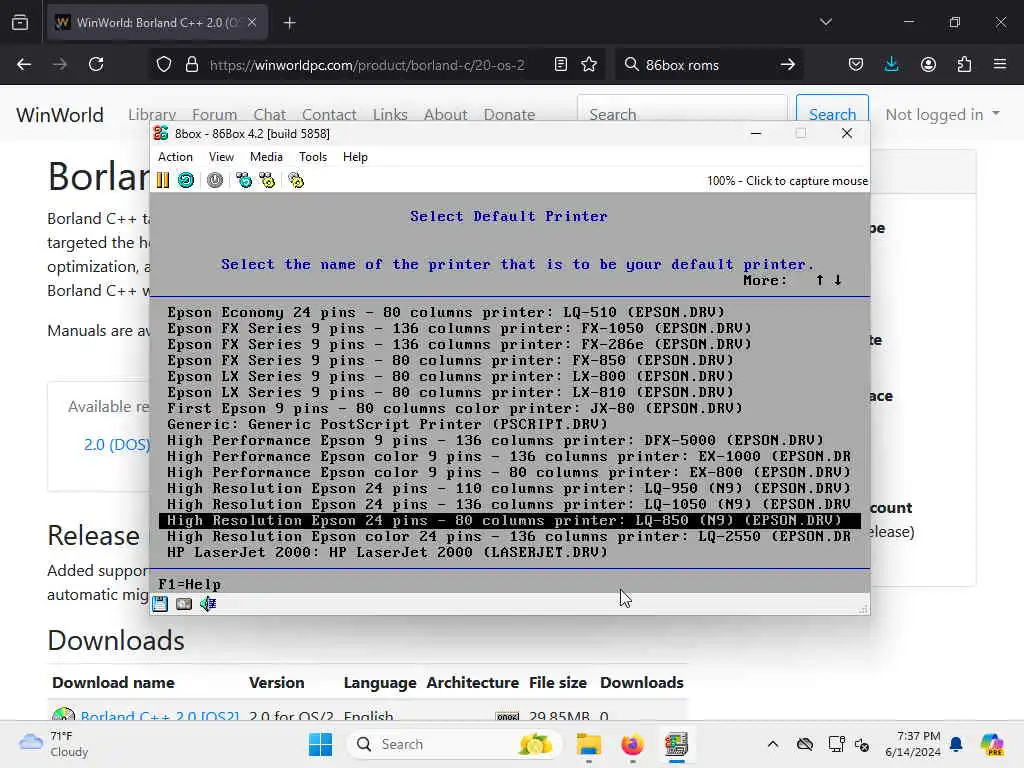The image size is (1024, 768).
Task: Open the Donate link
Action: (509, 114)
